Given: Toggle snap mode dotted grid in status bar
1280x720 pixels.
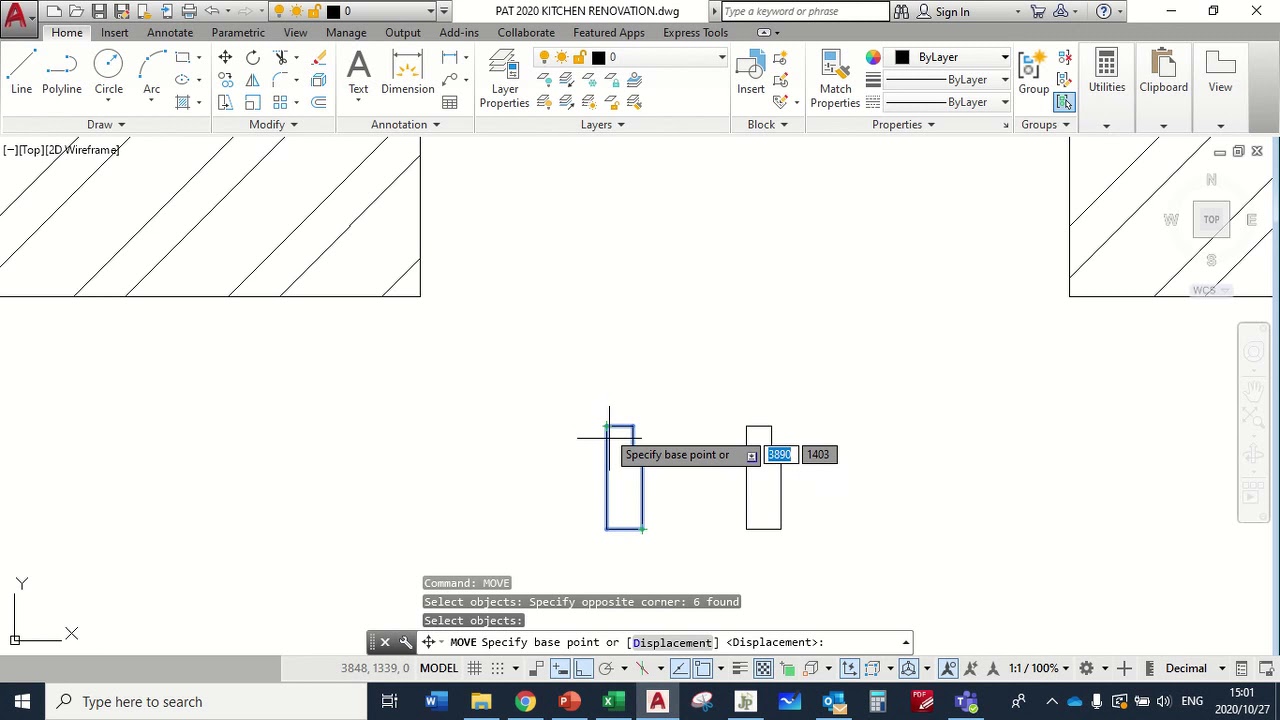Looking at the screenshot, I should point(497,668).
